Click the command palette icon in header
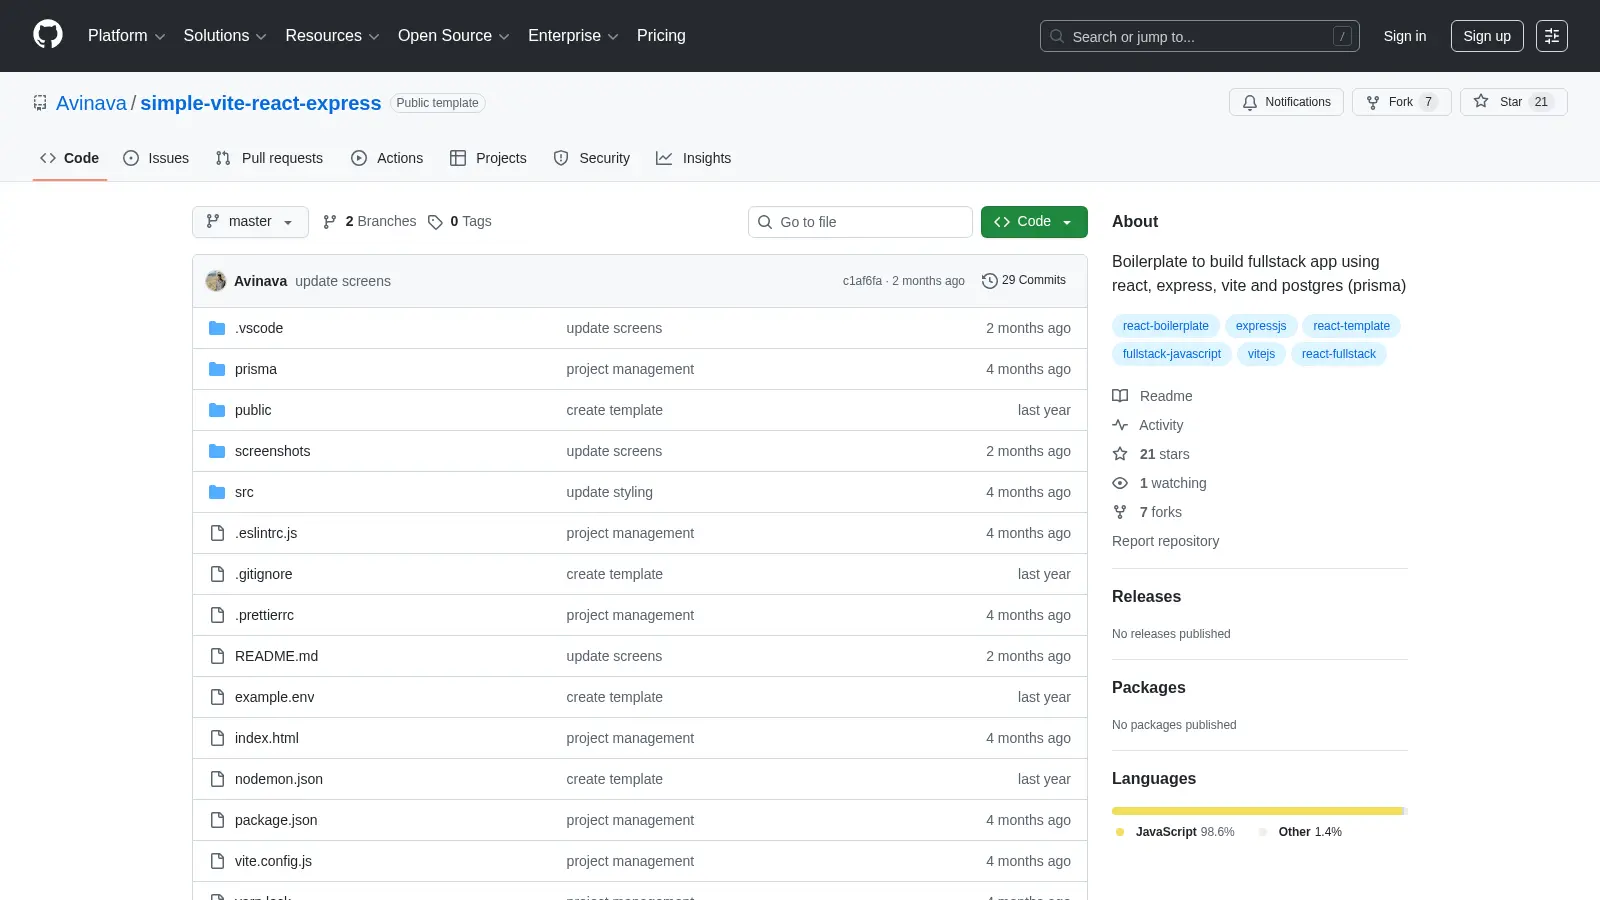The height and width of the screenshot is (900, 1600). (1552, 36)
